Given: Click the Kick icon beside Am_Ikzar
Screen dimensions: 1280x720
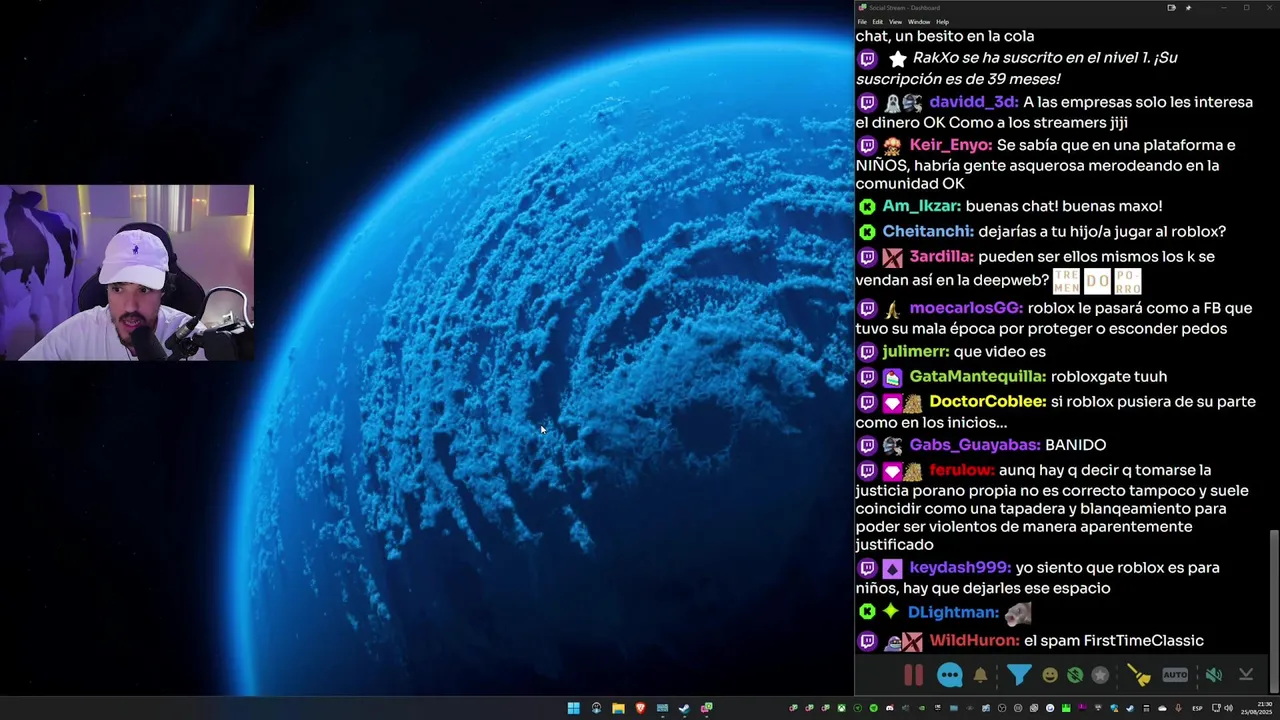Looking at the screenshot, I should click(x=867, y=206).
